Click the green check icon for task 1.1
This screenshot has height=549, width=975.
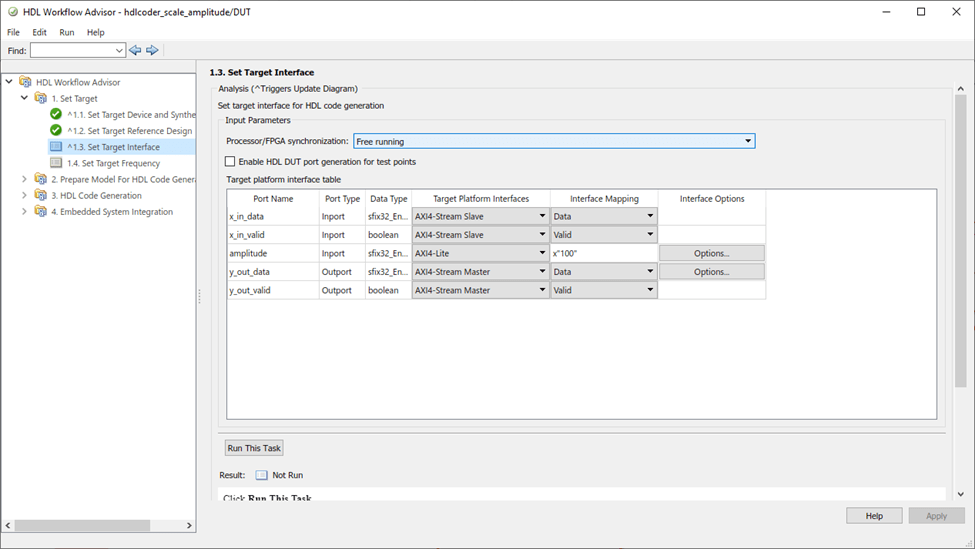(x=56, y=114)
